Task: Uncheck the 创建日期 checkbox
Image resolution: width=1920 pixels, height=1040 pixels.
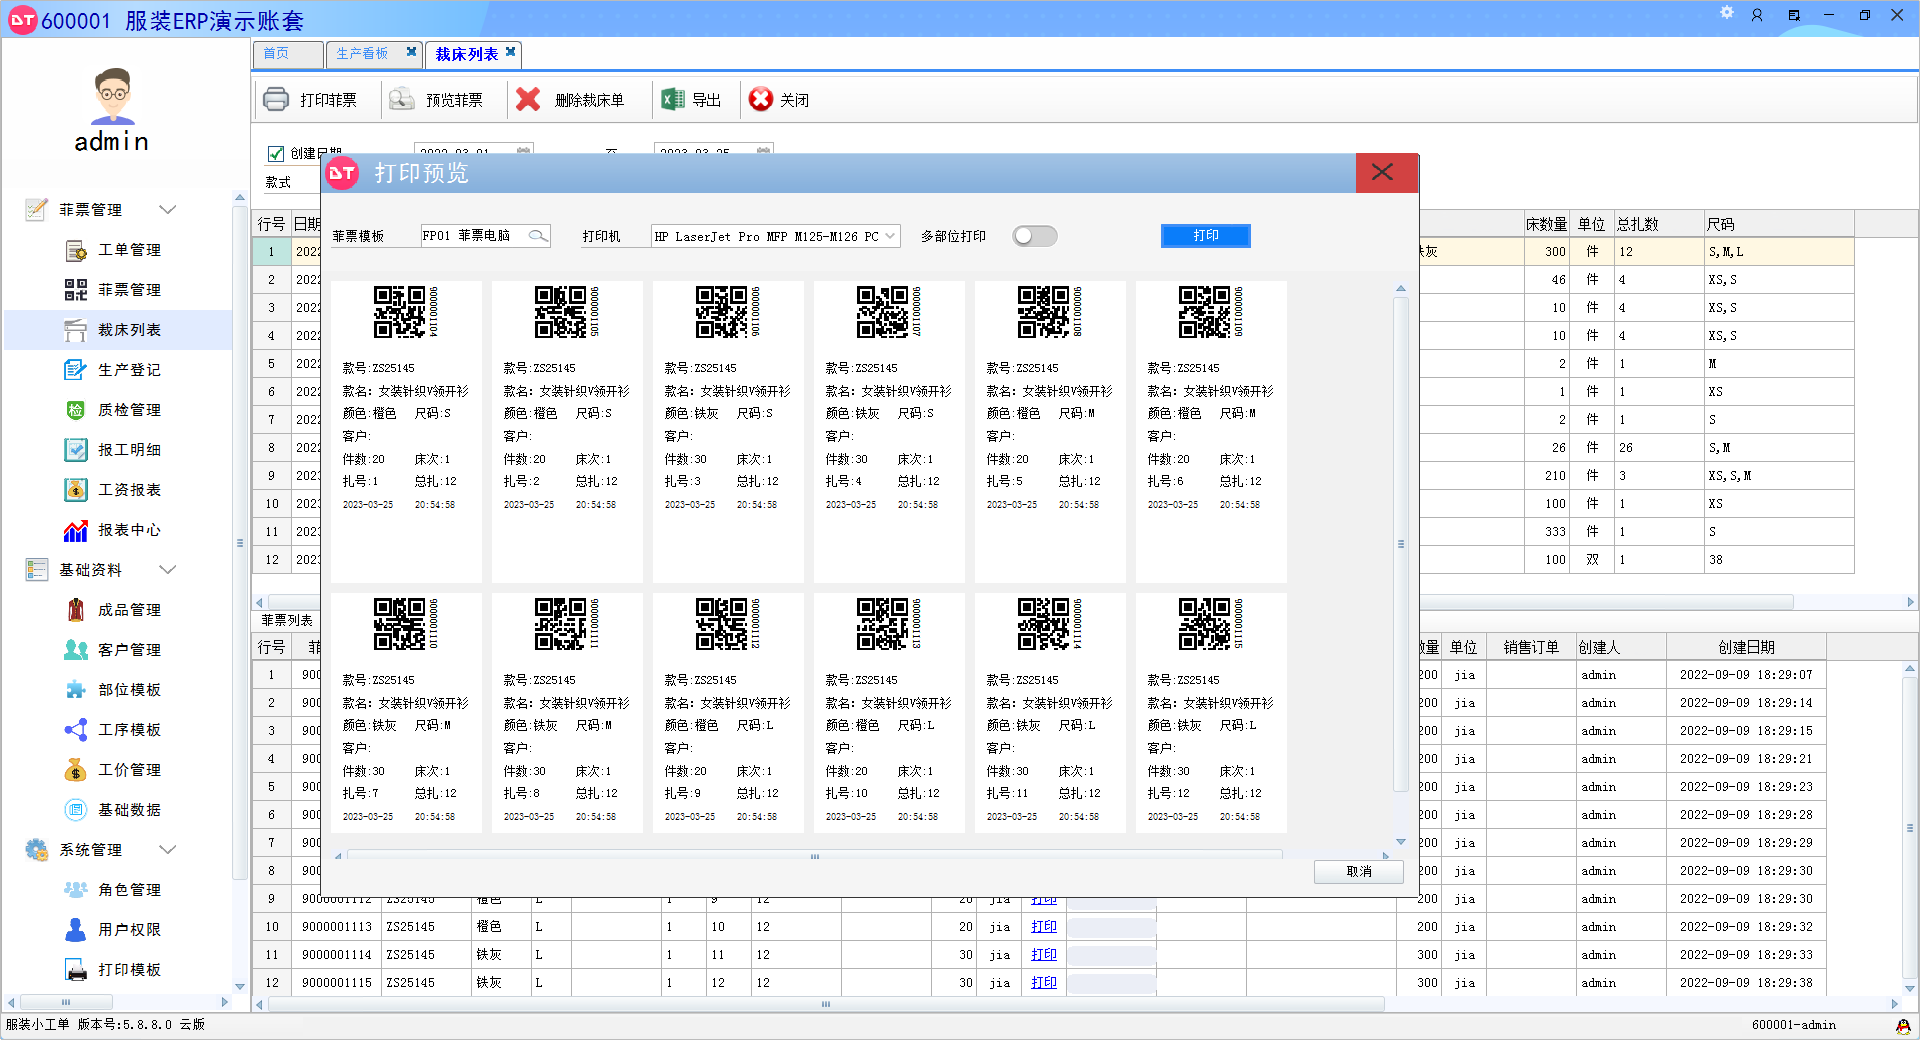Action: 276,153
